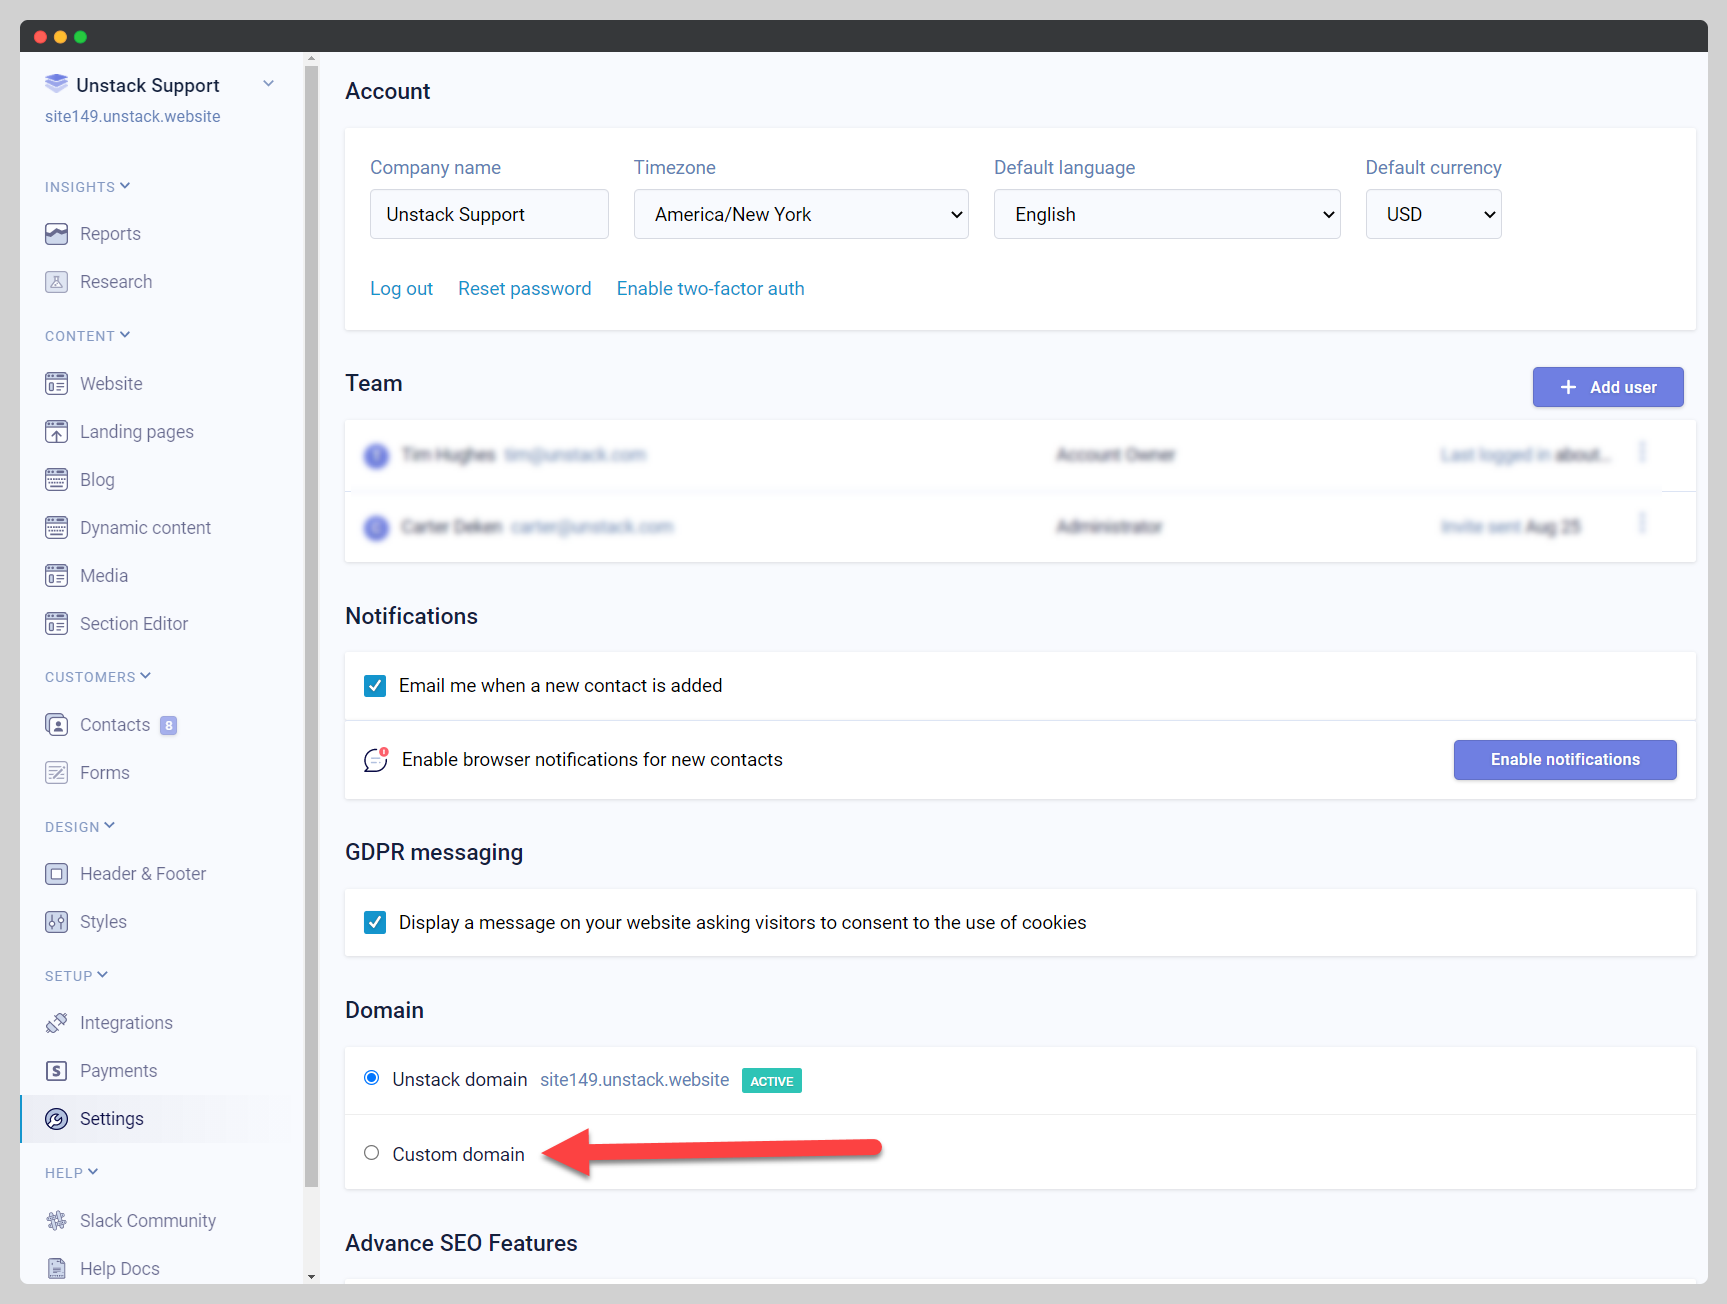Open Header & Footer menu item
The height and width of the screenshot is (1304, 1727).
pyautogui.click(x=143, y=874)
